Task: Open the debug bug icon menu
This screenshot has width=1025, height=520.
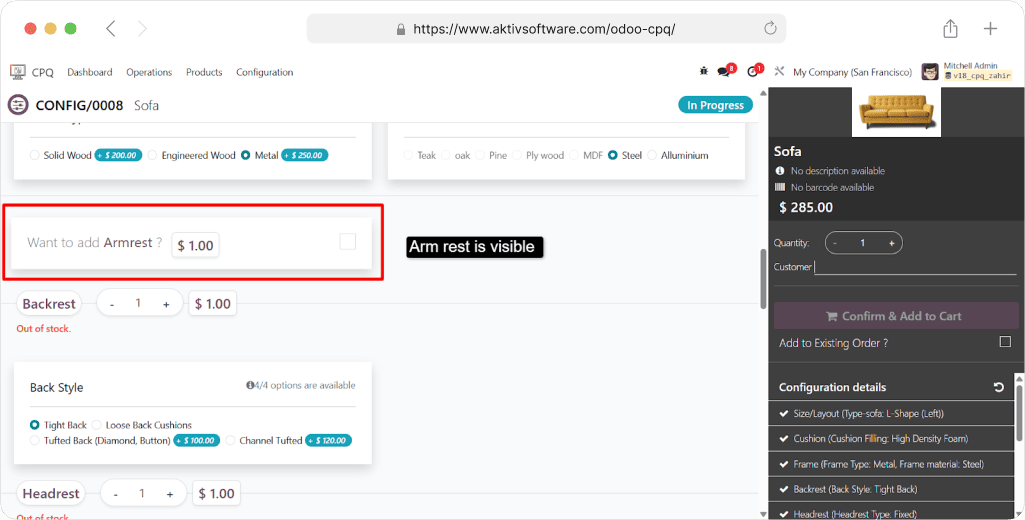Action: tap(704, 72)
